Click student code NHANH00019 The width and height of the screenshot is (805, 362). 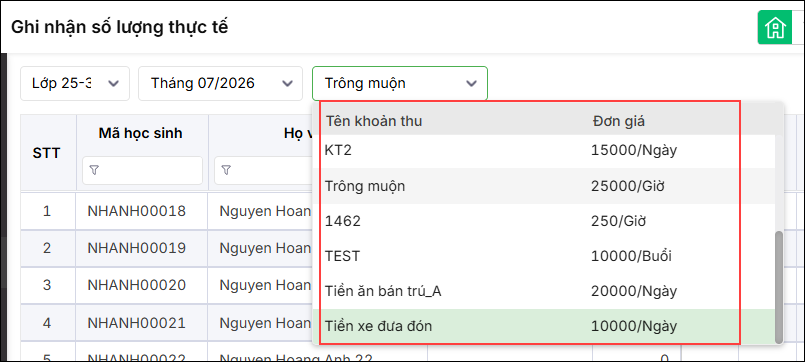pyautogui.click(x=137, y=249)
